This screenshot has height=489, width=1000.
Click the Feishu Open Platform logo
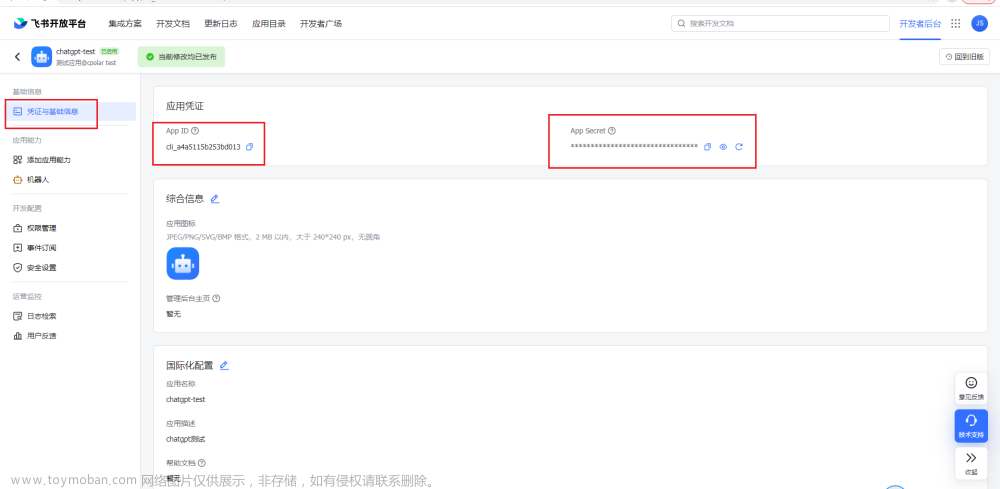pyautogui.click(x=50, y=24)
